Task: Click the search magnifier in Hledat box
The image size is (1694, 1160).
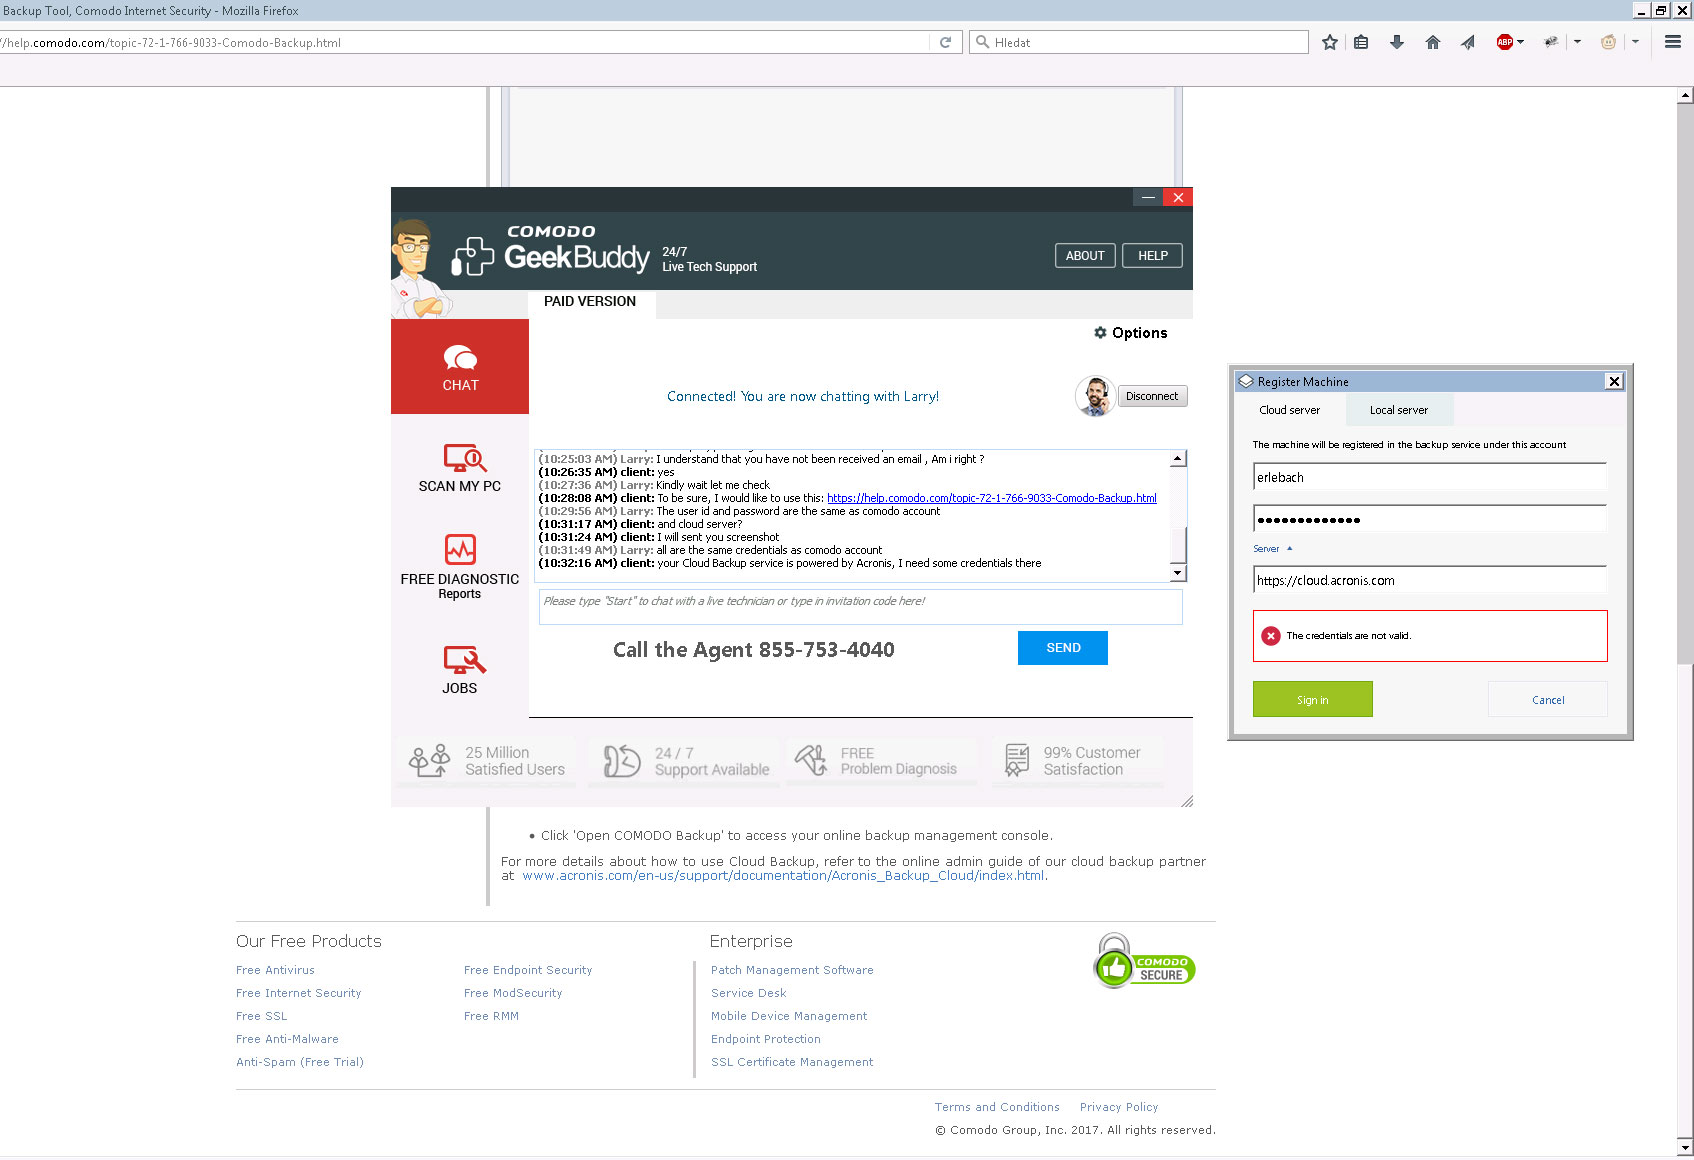Action: point(982,42)
